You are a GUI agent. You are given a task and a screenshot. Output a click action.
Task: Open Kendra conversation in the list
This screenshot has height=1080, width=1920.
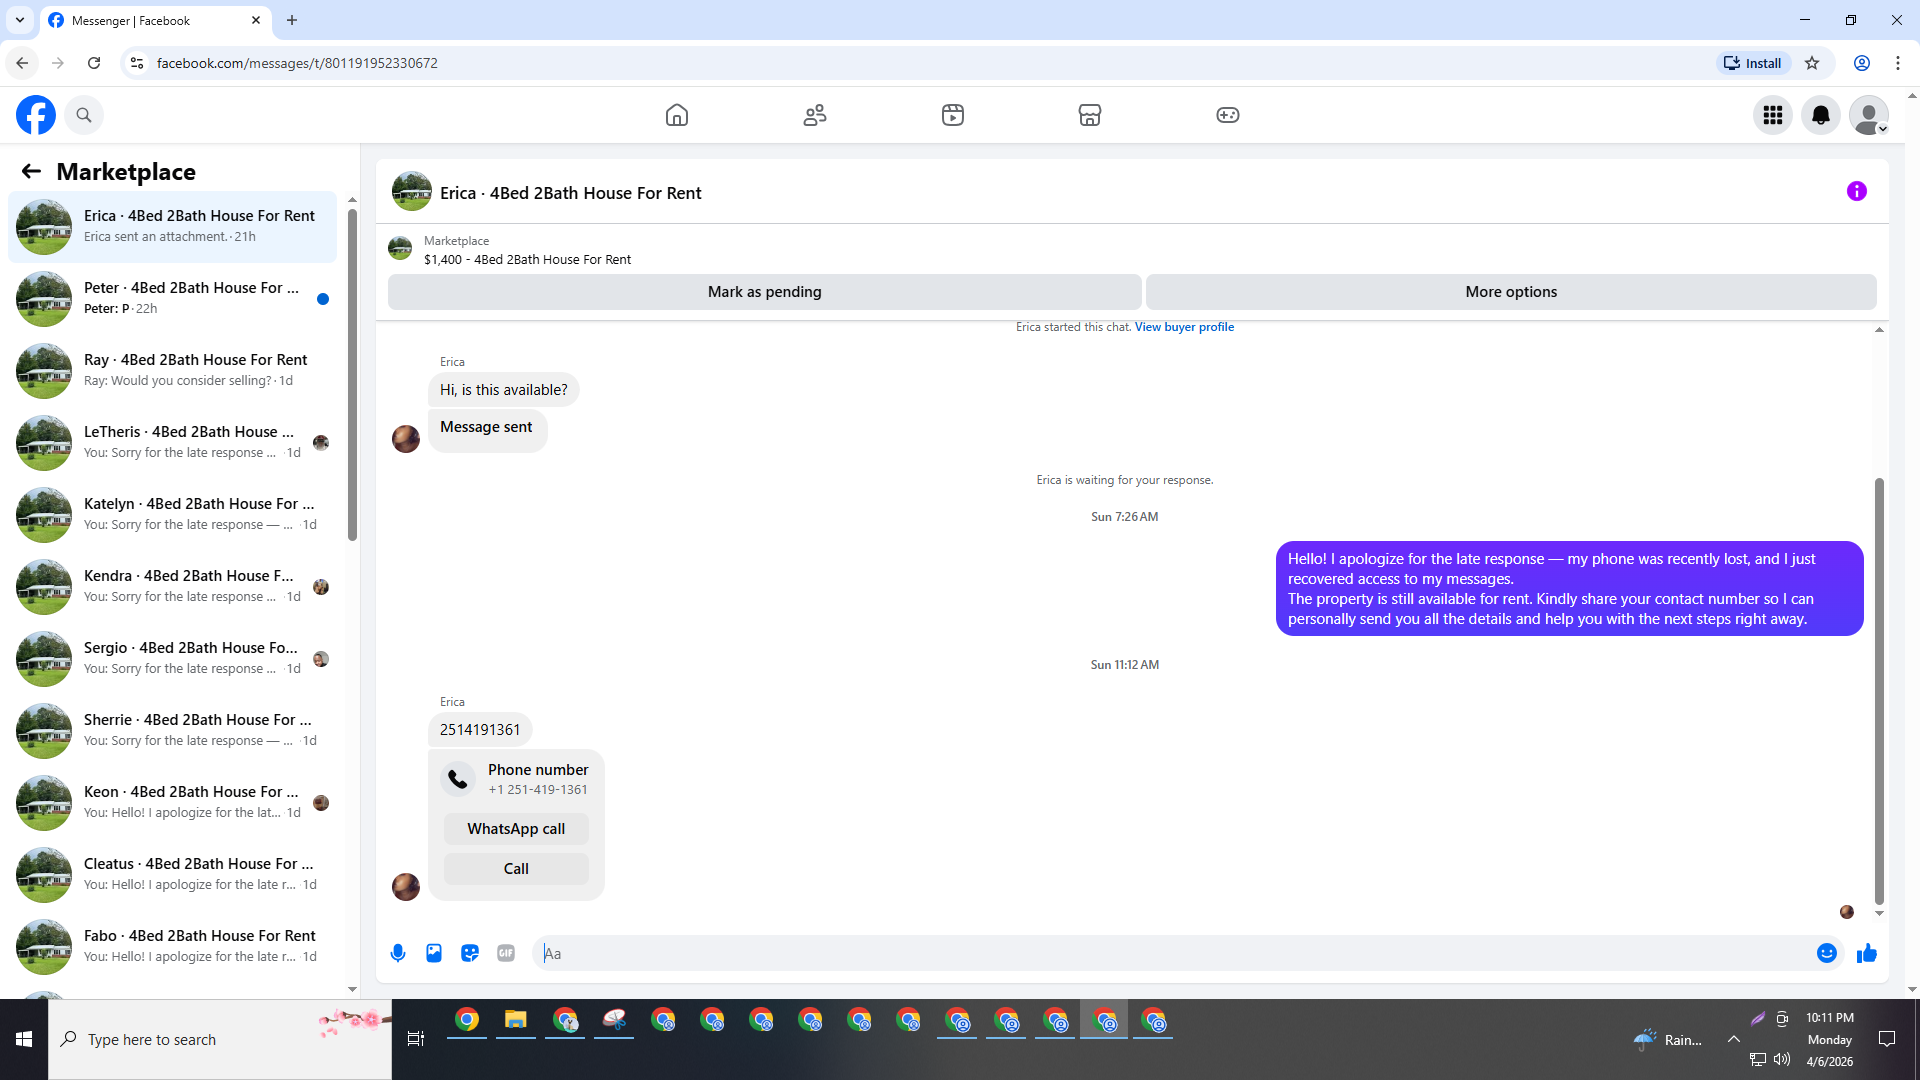point(173,586)
